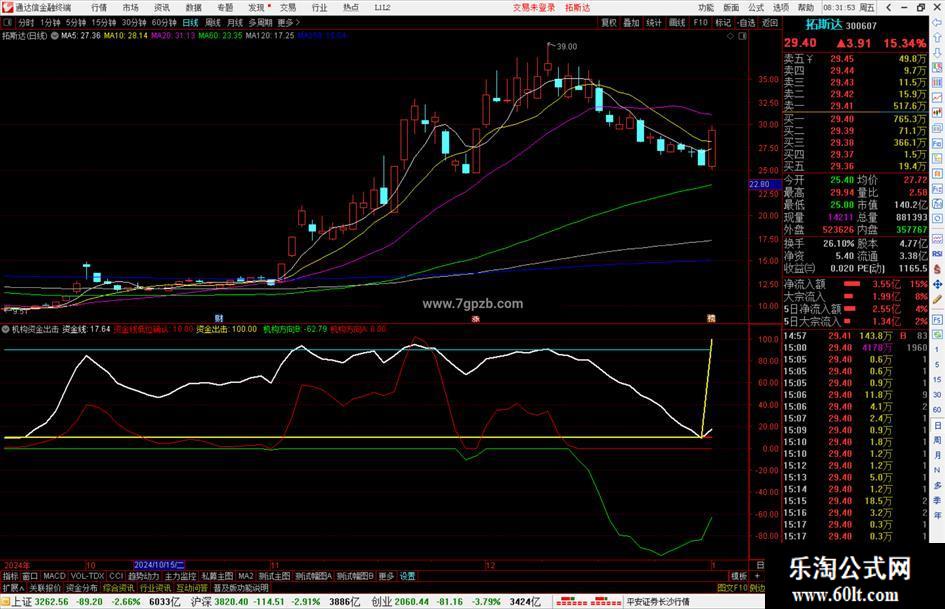Open the 交易 menu
The image size is (945, 609).
tap(287, 8)
